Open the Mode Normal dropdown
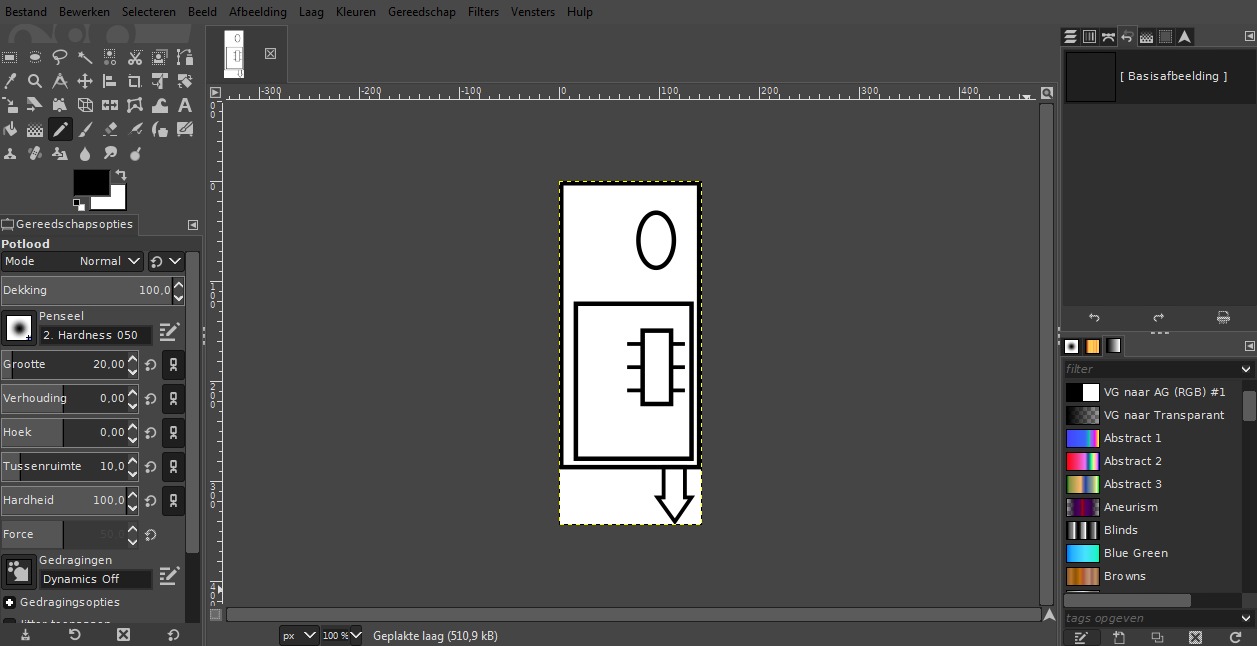Viewport: 1257px width, 646px height. coord(72,261)
